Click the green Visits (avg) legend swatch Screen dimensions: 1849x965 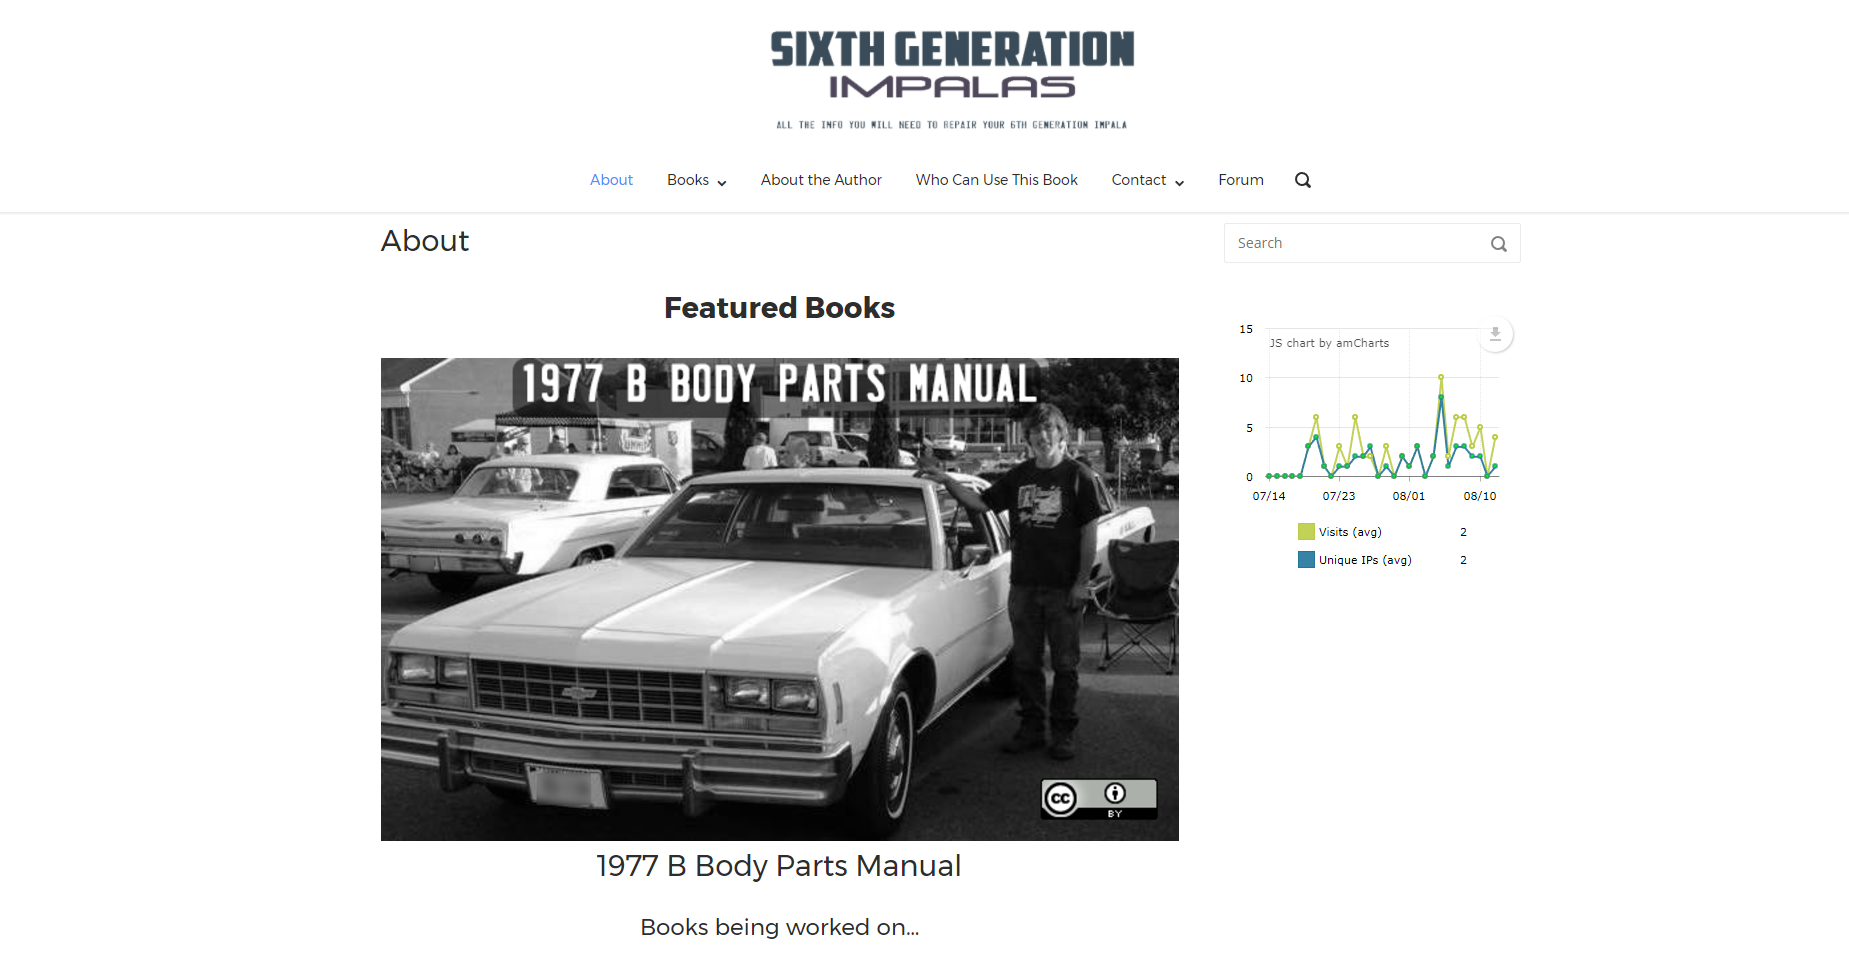tap(1306, 532)
